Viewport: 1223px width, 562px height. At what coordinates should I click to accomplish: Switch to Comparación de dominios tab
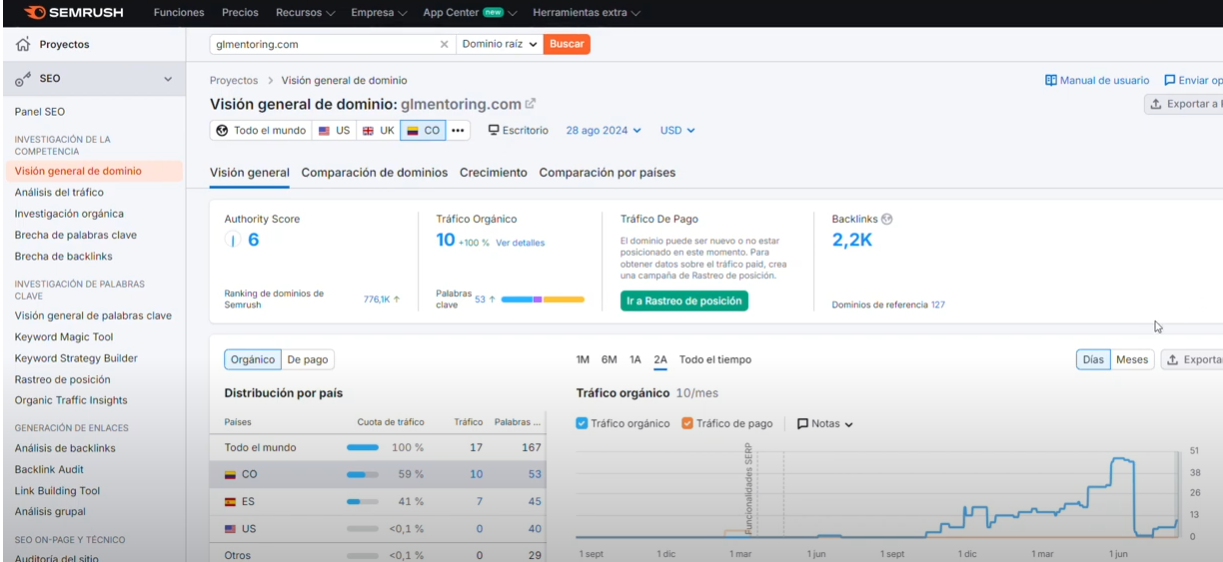point(375,172)
